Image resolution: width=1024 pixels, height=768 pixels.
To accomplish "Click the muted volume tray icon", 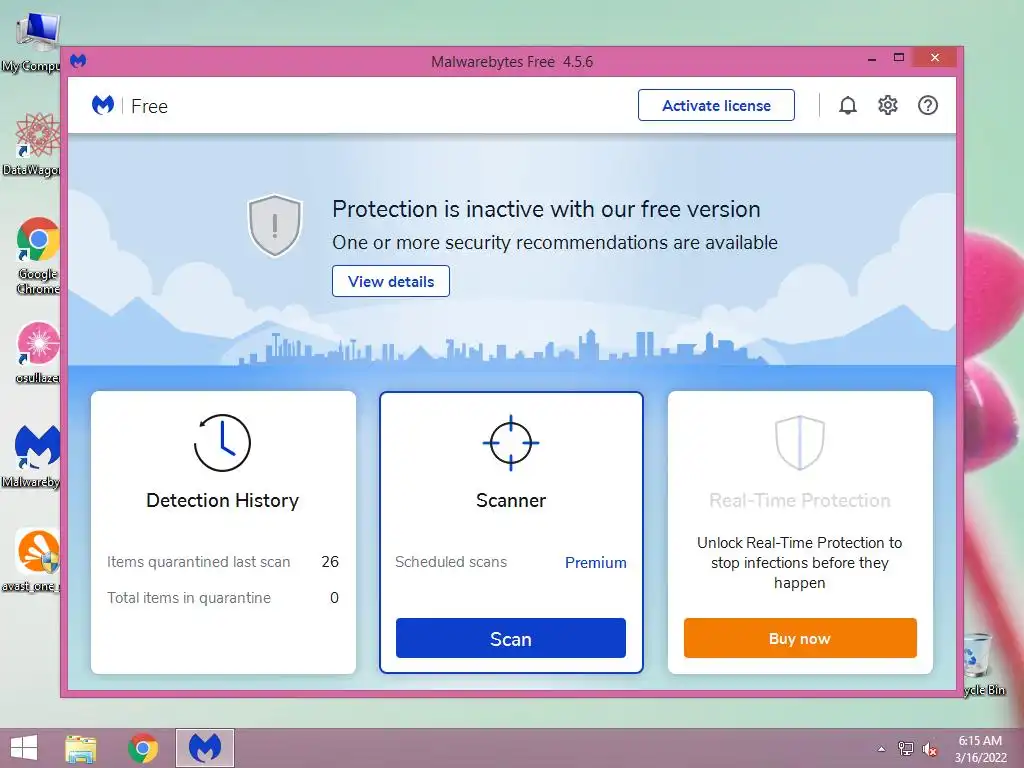I will tap(930, 749).
